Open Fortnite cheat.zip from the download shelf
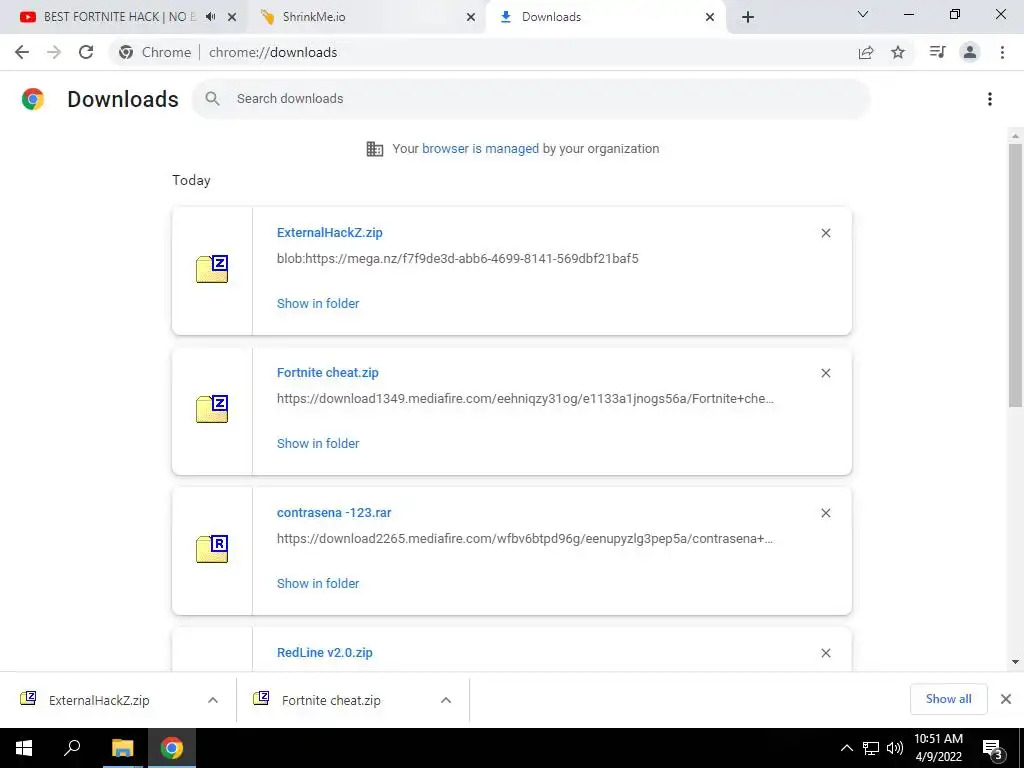1024x768 pixels. click(331, 700)
